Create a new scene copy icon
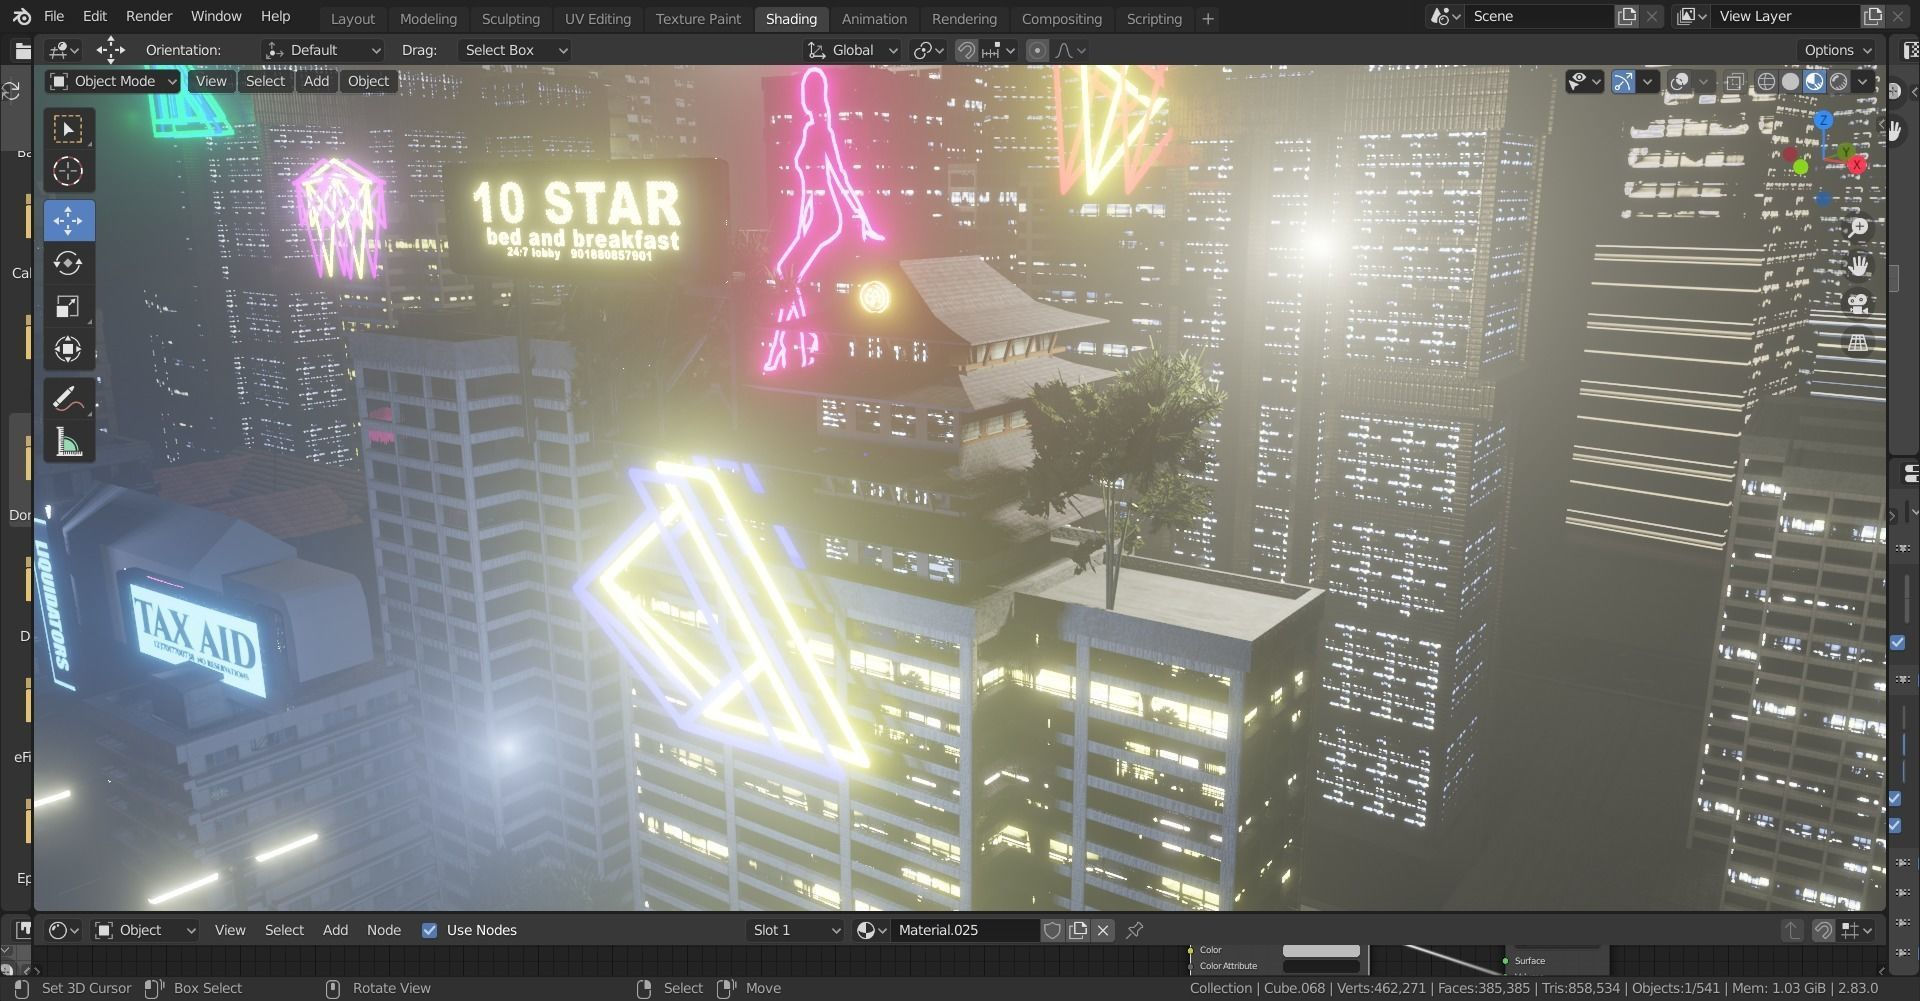Screen dimensions: 1920x1001 pyautogui.click(x=1627, y=16)
